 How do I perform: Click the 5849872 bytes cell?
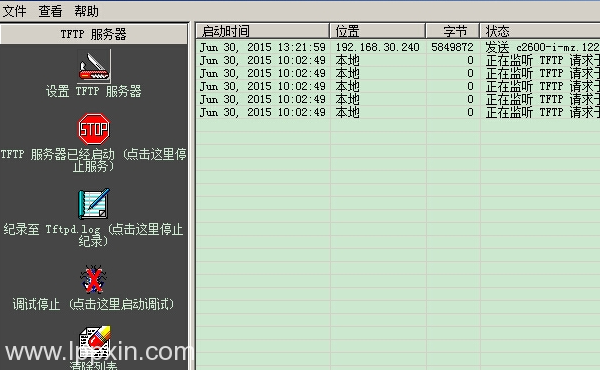[452, 47]
